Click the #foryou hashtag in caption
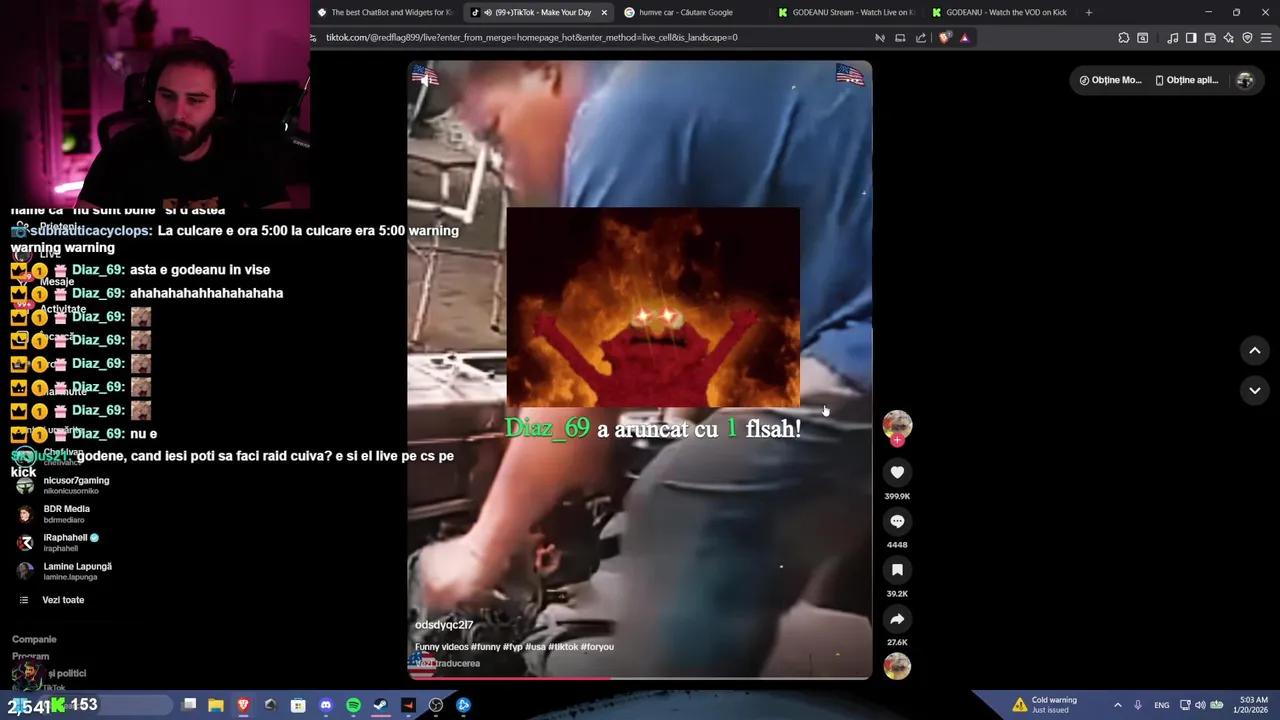Image resolution: width=1280 pixels, height=720 pixels. coord(597,647)
